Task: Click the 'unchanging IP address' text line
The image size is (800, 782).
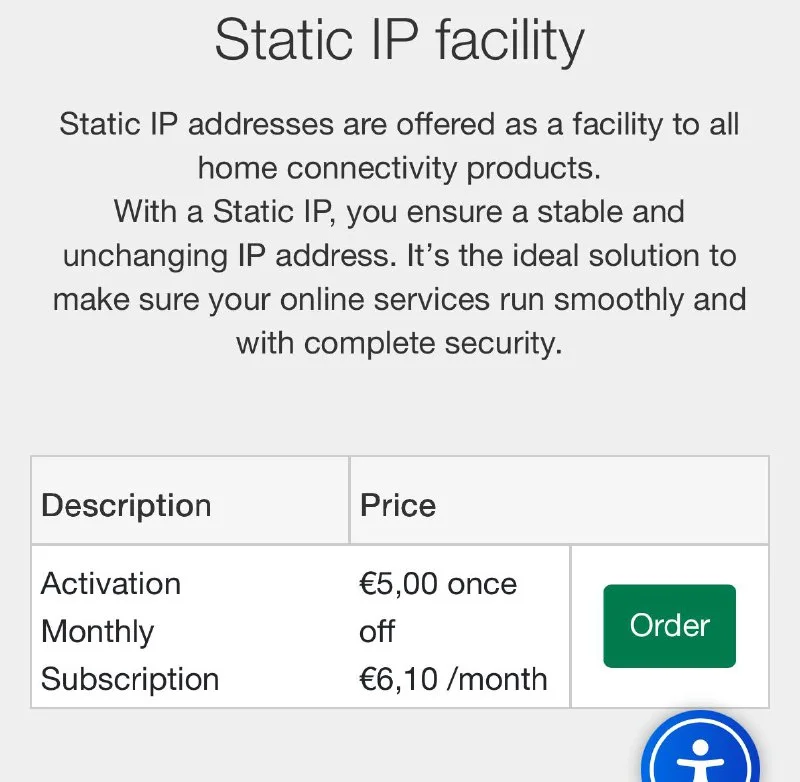Action: (x=399, y=255)
